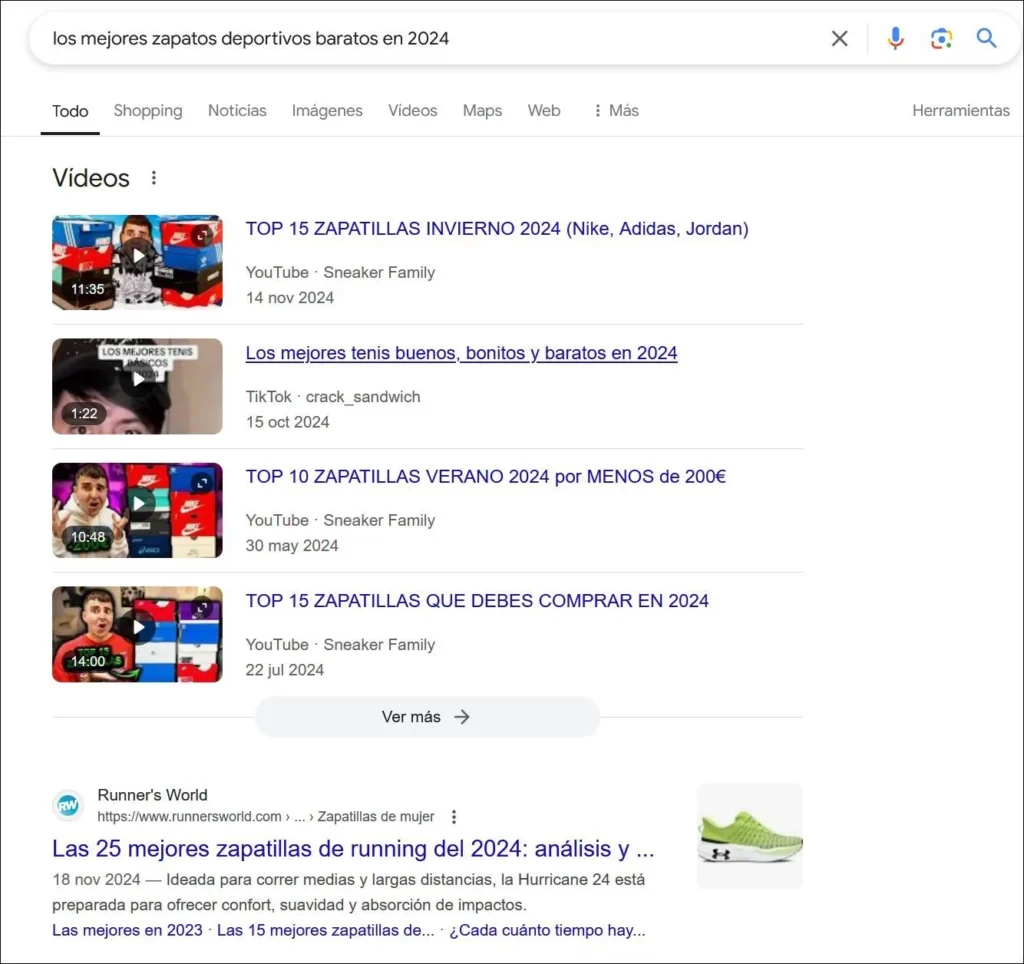The width and height of the screenshot is (1024, 964).
Task: Open the Las 15 mejores zapatillas de... sitelink
Action: click(325, 930)
